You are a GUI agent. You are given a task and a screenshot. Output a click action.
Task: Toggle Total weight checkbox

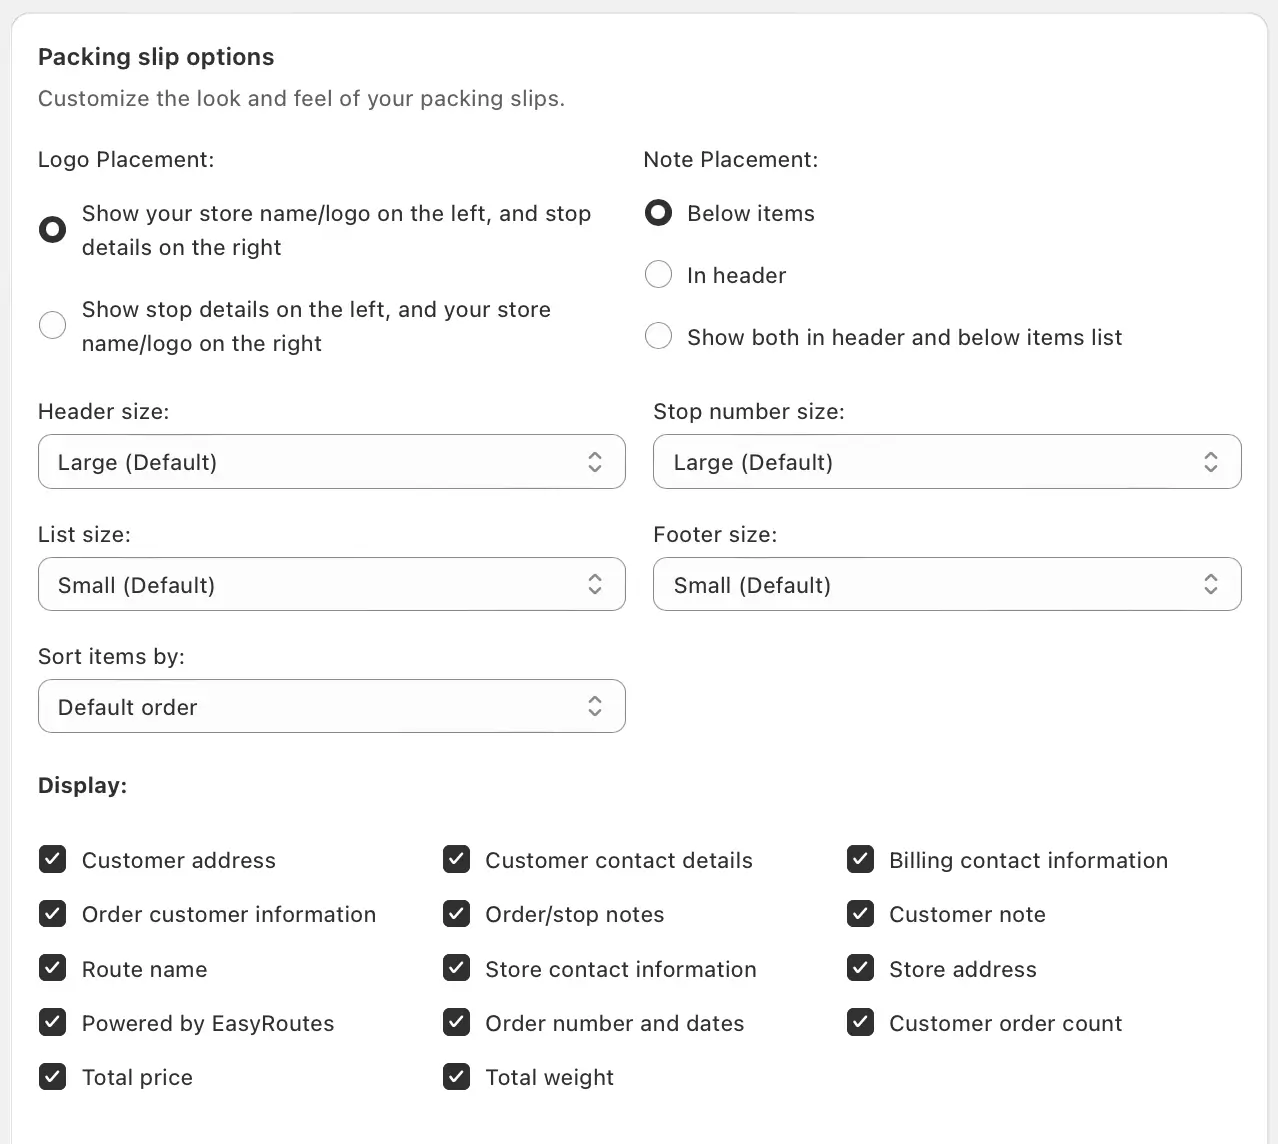pyautogui.click(x=456, y=1076)
